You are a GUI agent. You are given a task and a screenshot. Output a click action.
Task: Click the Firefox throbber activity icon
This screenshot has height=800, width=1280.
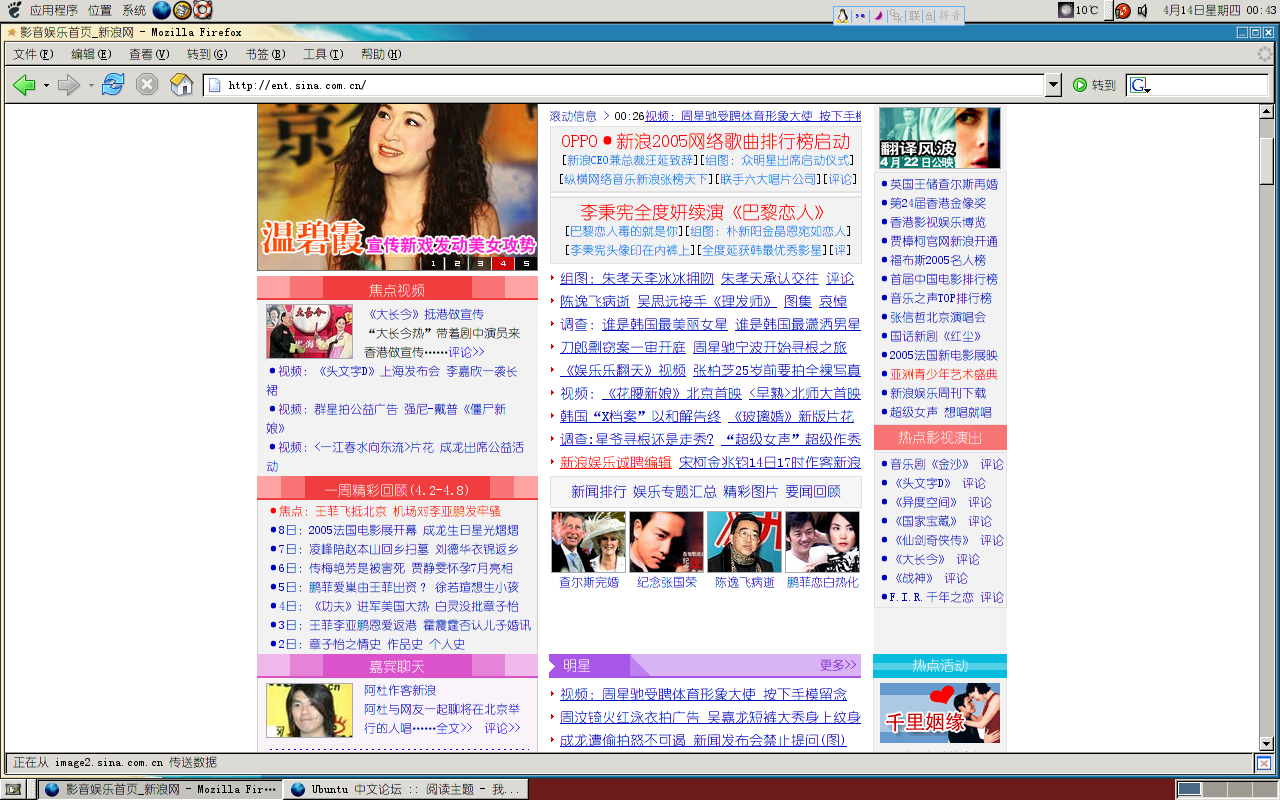tap(1264, 54)
